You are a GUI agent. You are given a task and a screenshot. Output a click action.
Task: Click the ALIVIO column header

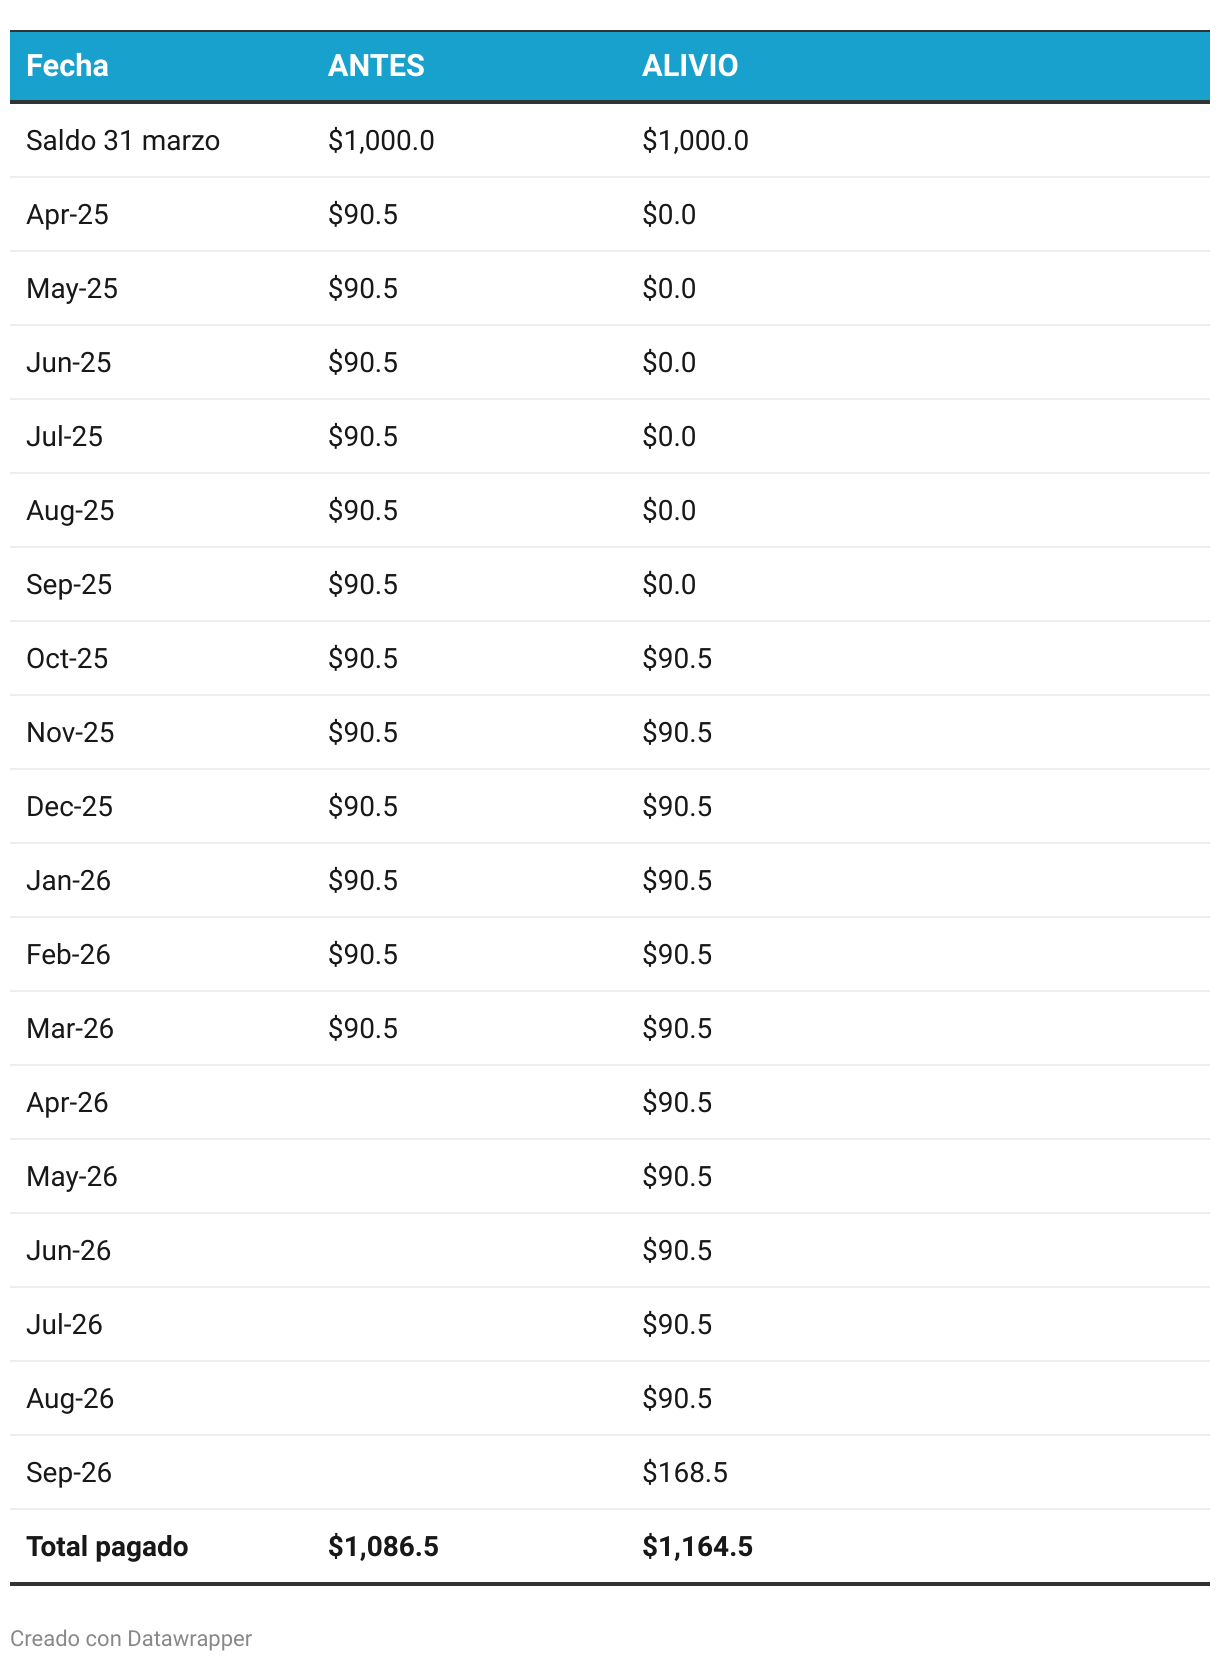pos(690,66)
